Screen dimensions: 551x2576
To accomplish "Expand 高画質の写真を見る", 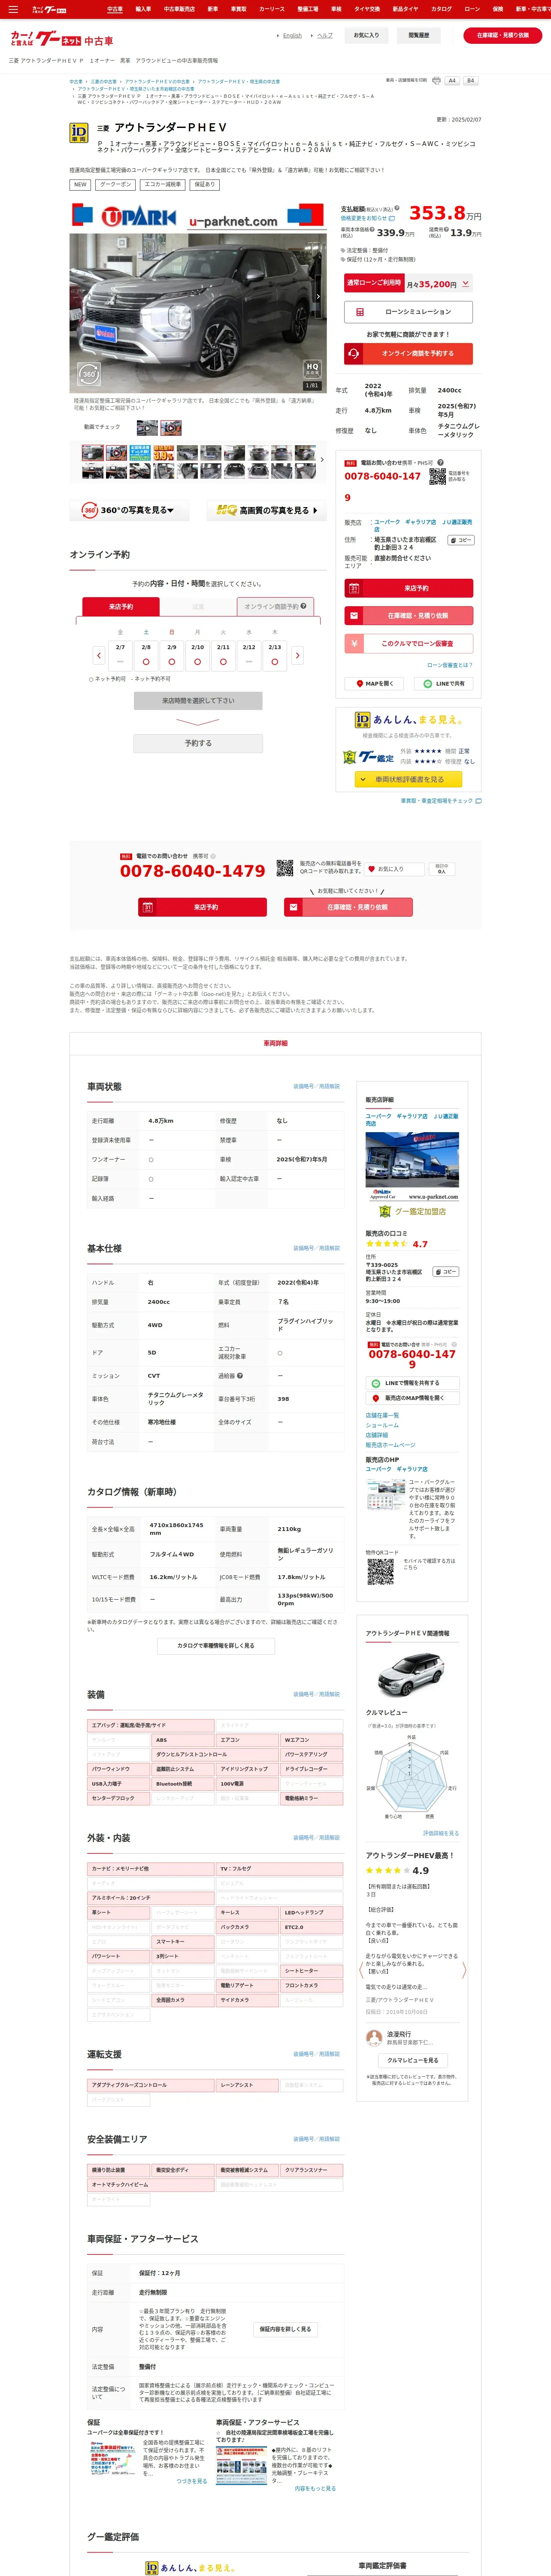I will click(266, 510).
